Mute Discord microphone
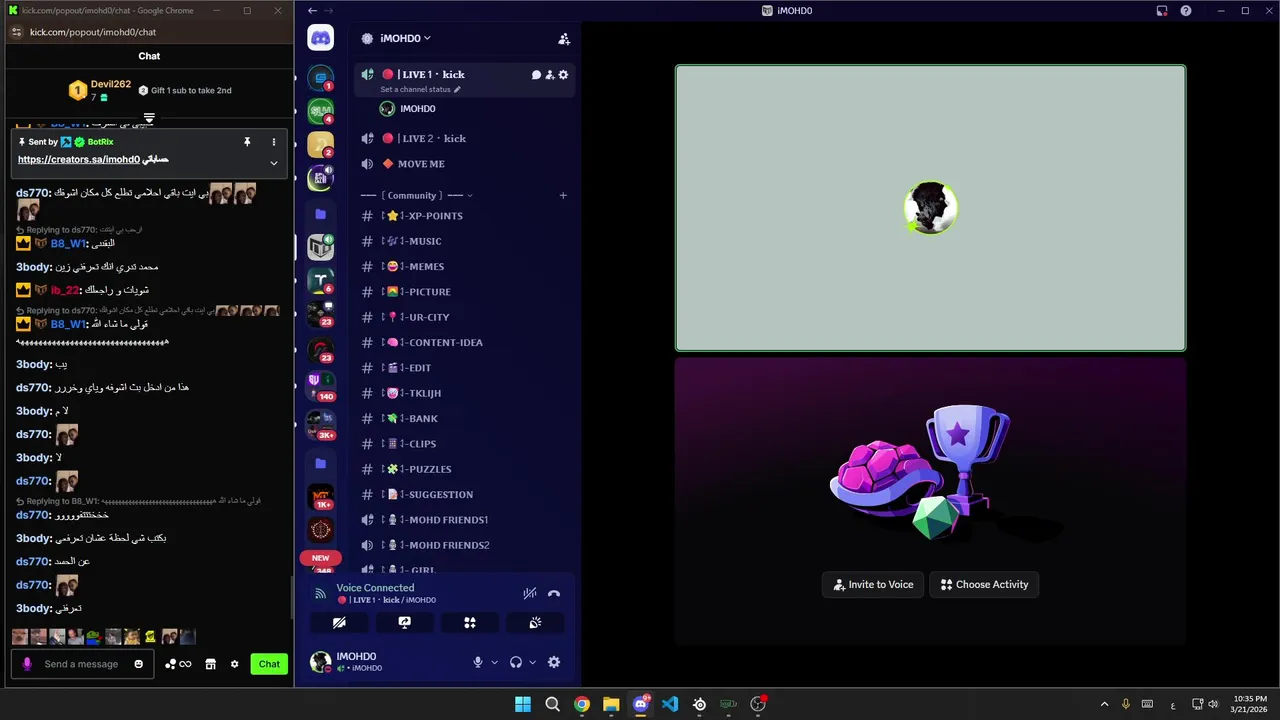This screenshot has width=1280, height=720. tap(478, 662)
